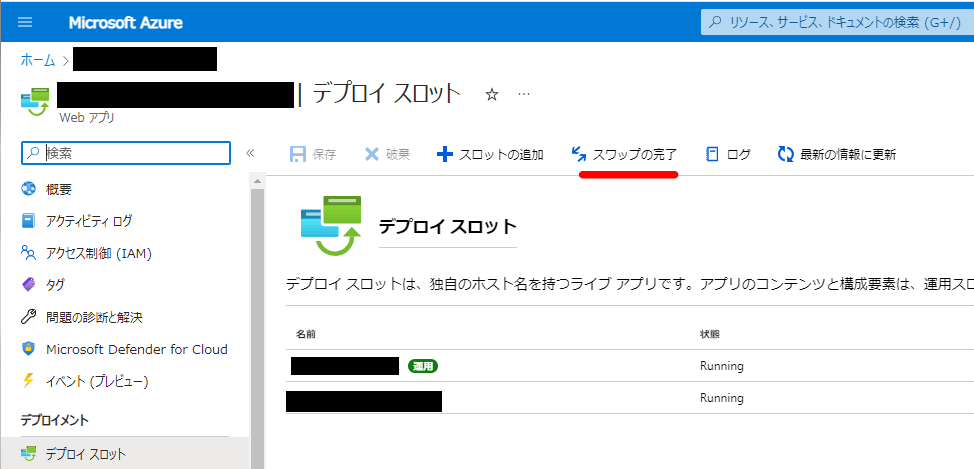Go to ホーム breadcrumb link
This screenshot has width=974, height=469.
tap(38, 60)
